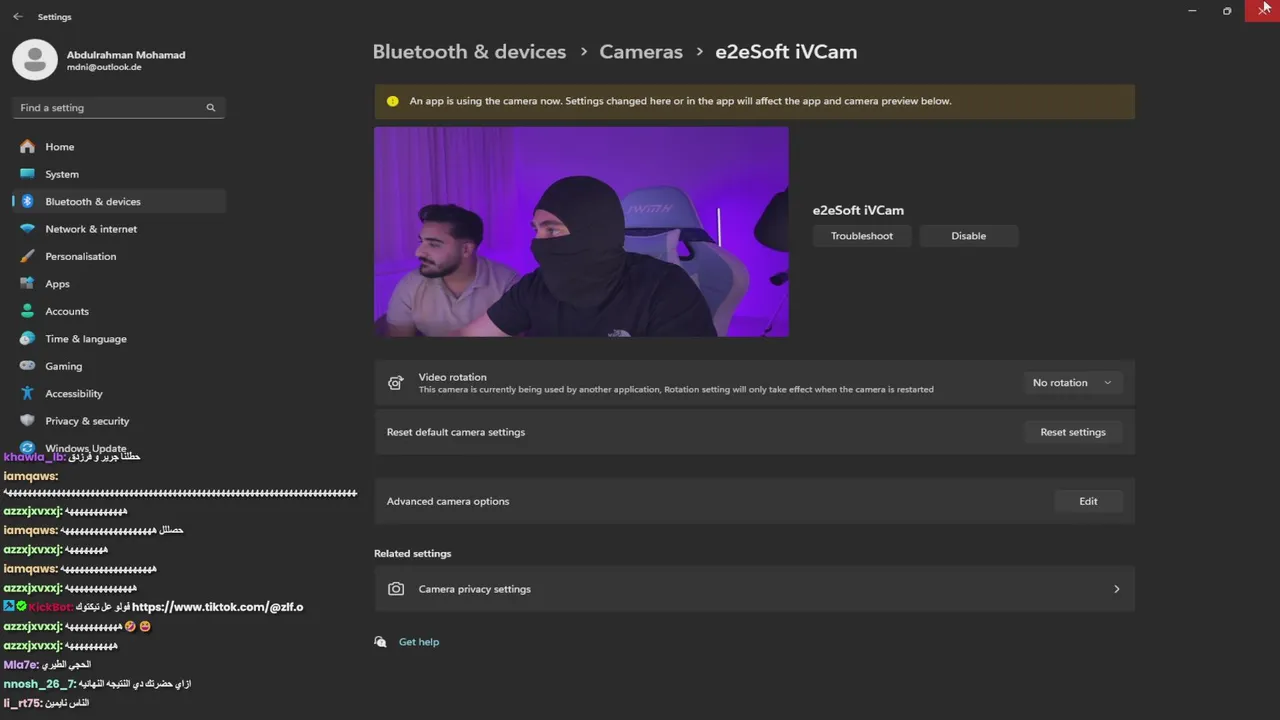Click the video rotation camera icon
The height and width of the screenshot is (720, 1280).
[x=396, y=383]
